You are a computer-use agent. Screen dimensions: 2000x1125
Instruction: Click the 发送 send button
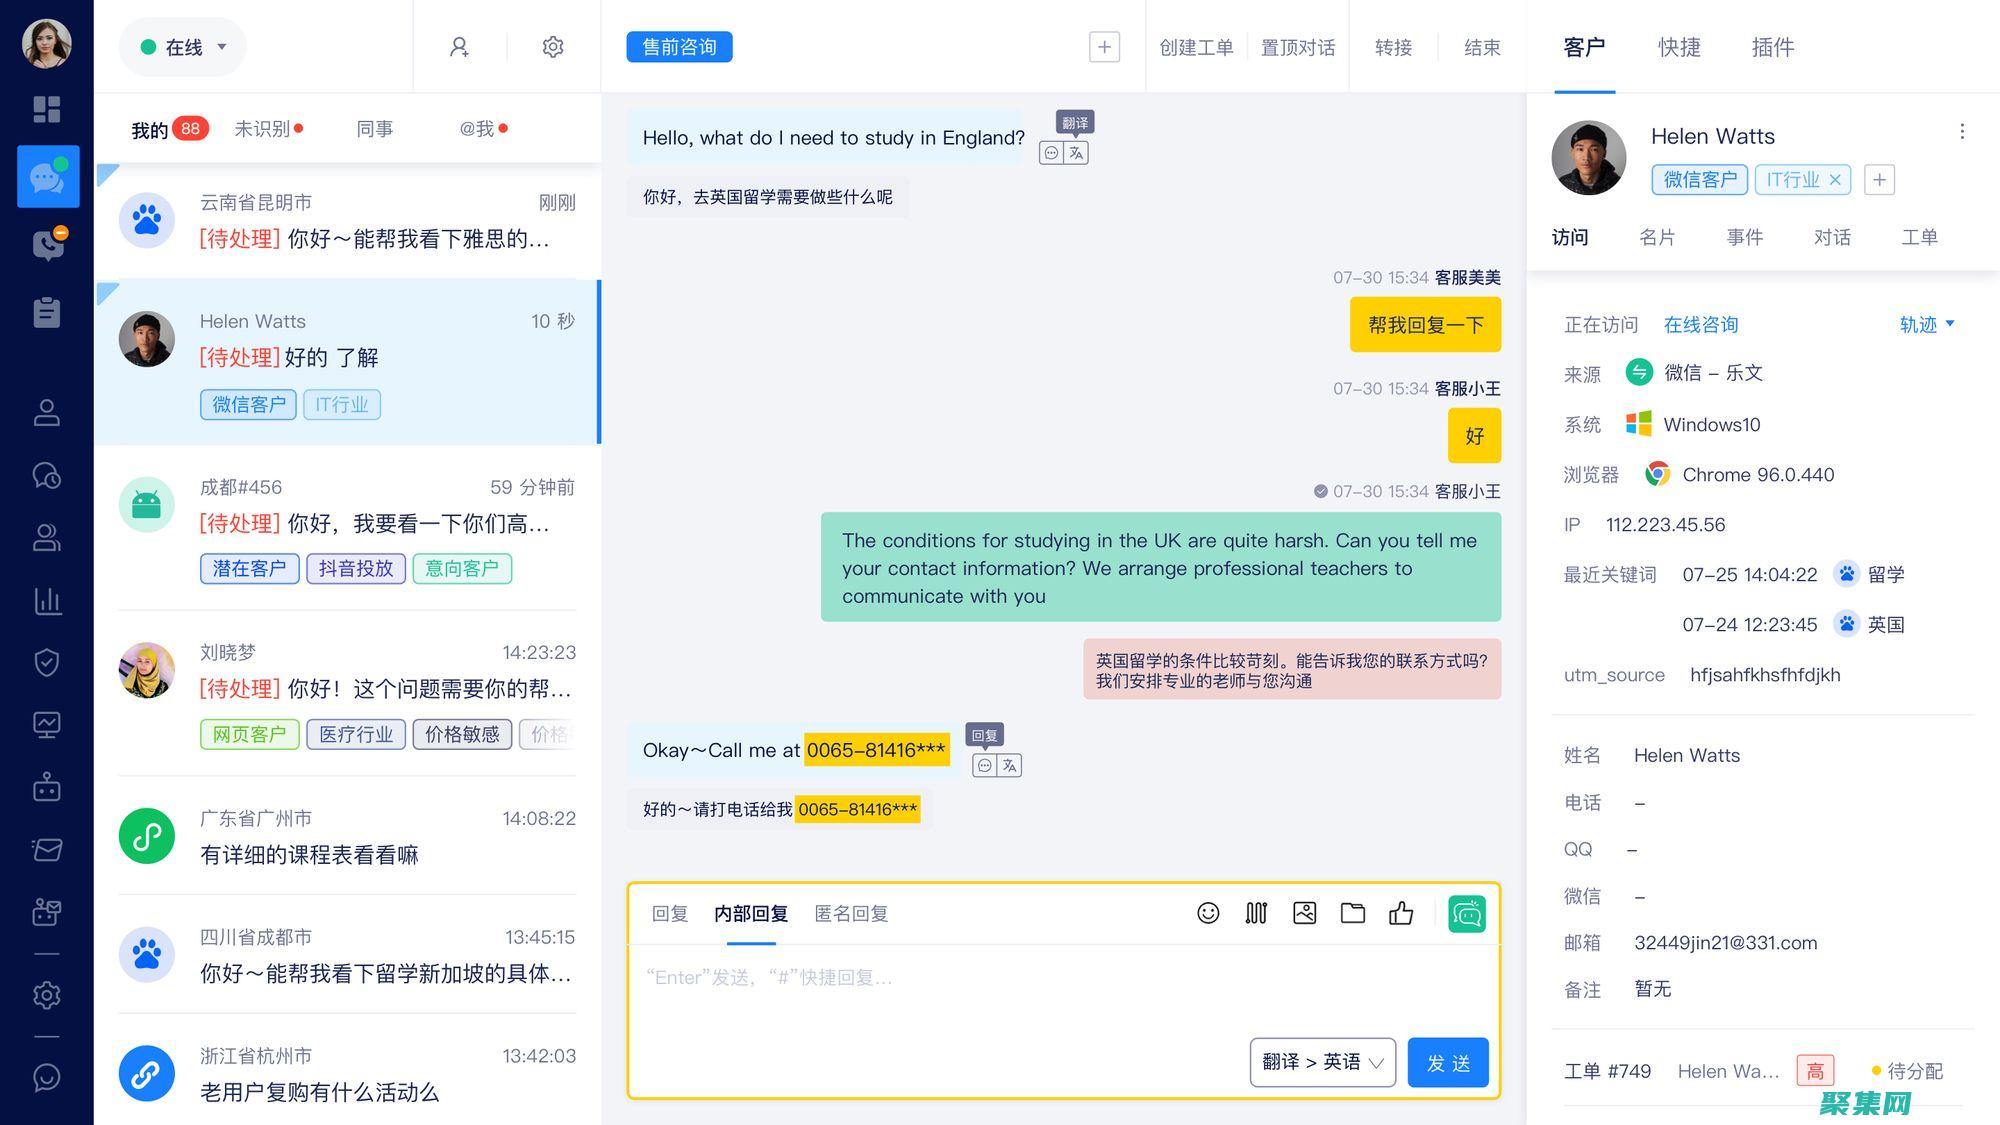[x=1447, y=1062]
